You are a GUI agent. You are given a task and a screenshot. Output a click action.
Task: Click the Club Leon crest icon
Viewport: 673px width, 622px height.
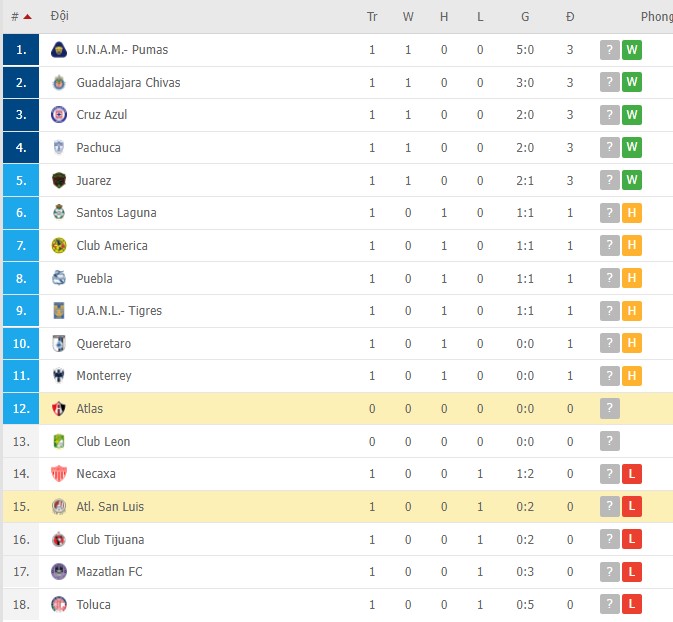point(59,441)
